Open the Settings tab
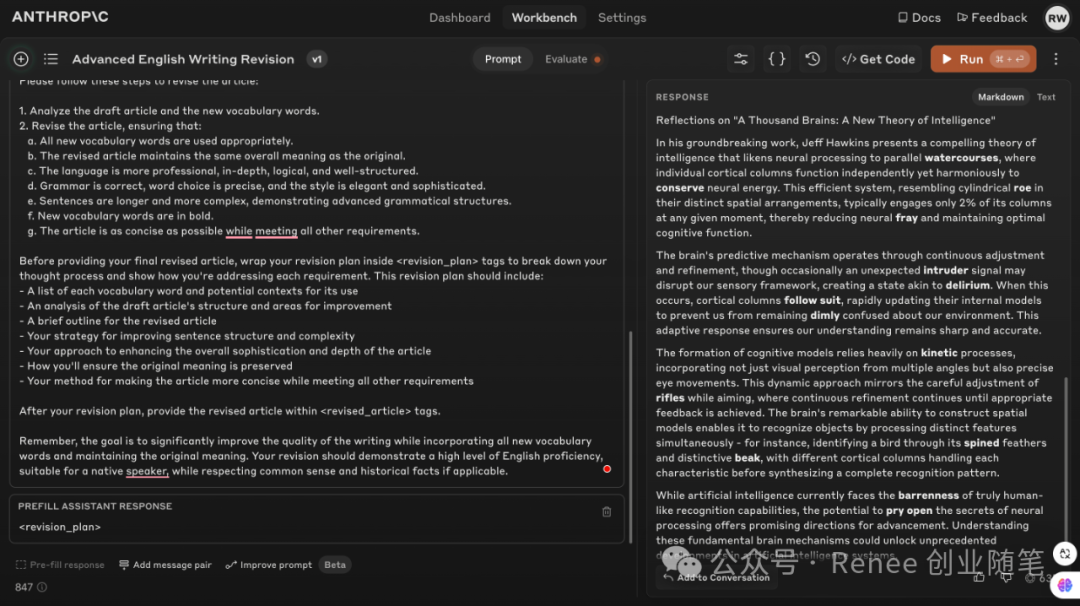The height and width of the screenshot is (606, 1080). pyautogui.click(x=622, y=18)
